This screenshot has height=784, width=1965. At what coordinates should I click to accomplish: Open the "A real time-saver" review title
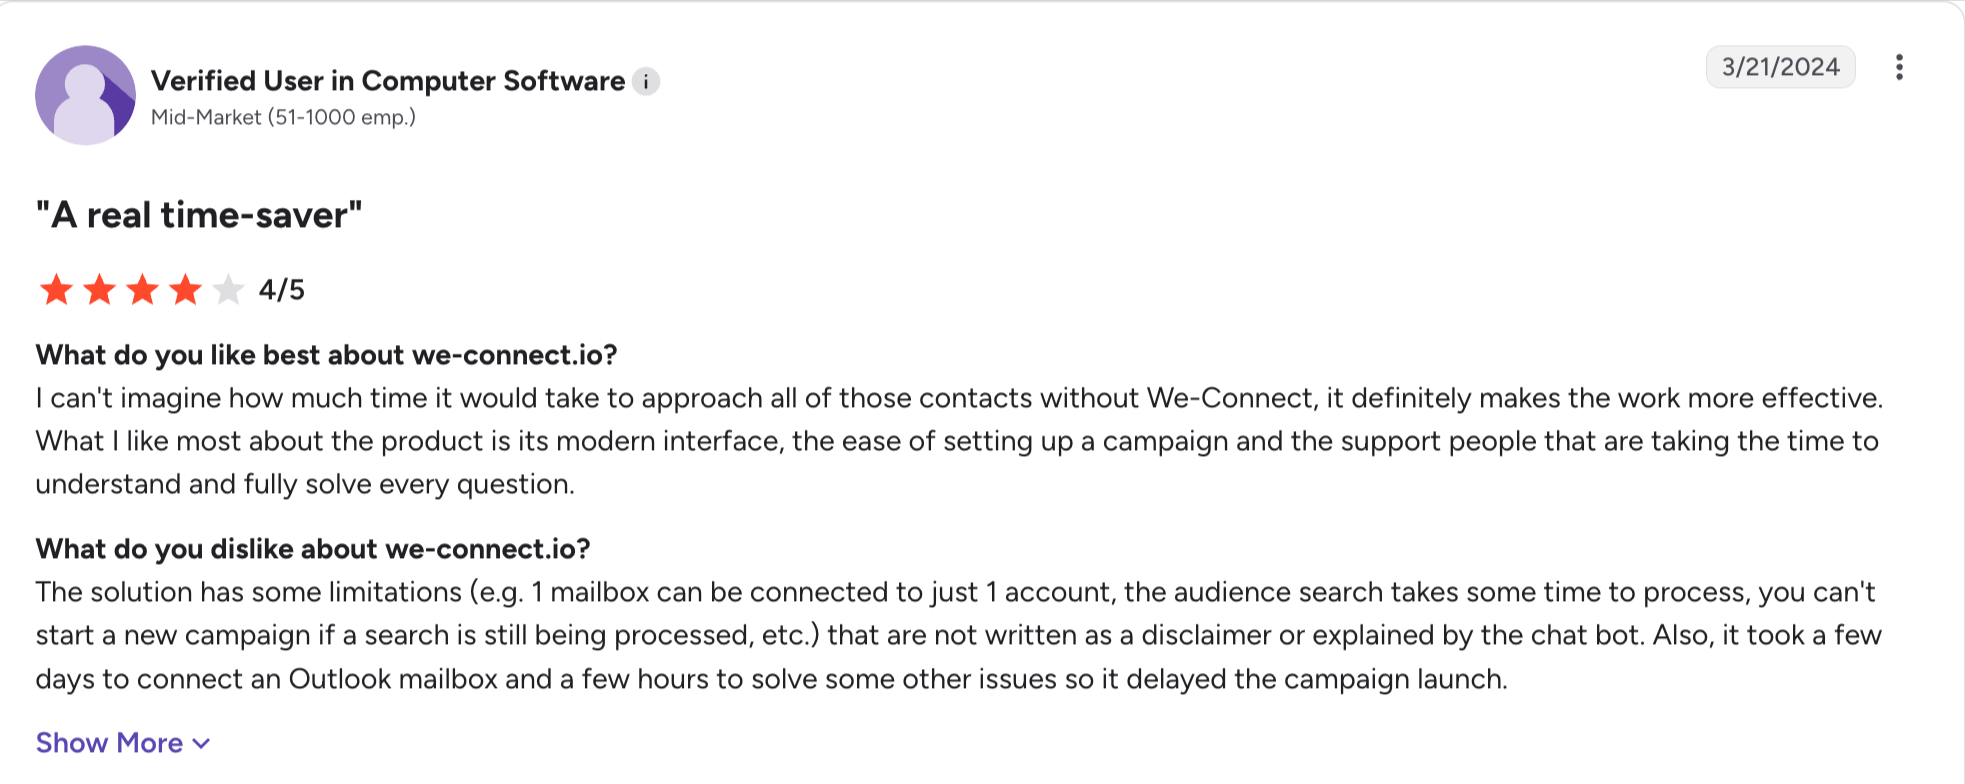tap(199, 215)
